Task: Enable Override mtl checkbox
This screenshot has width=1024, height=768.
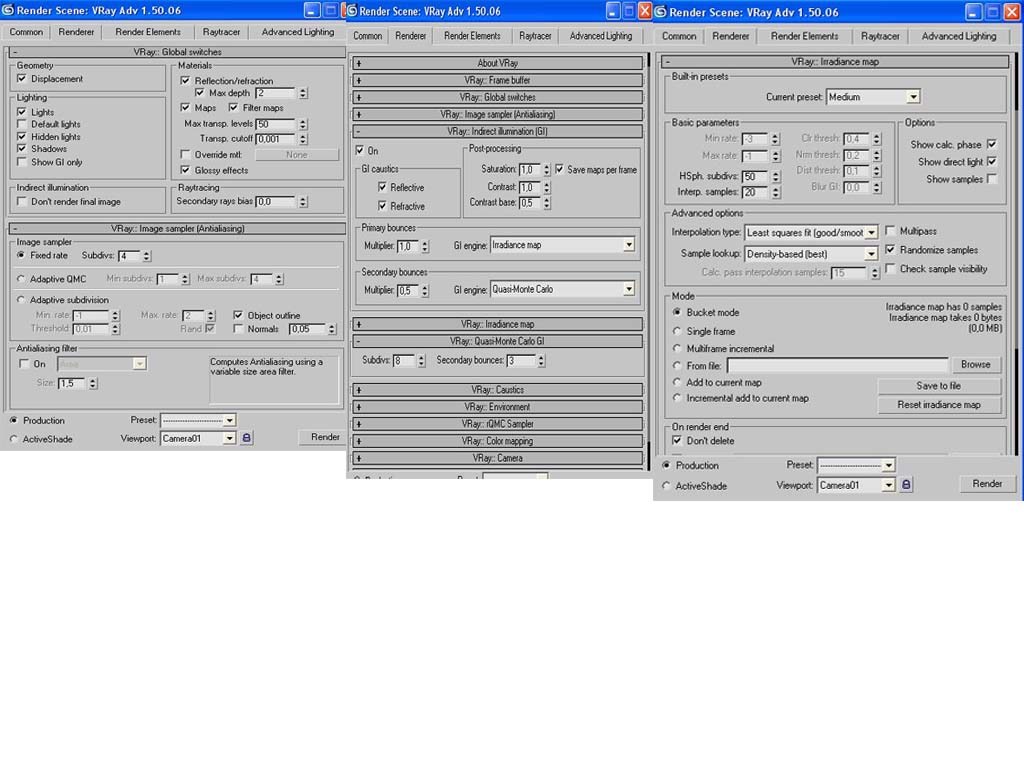Action: tap(185, 155)
